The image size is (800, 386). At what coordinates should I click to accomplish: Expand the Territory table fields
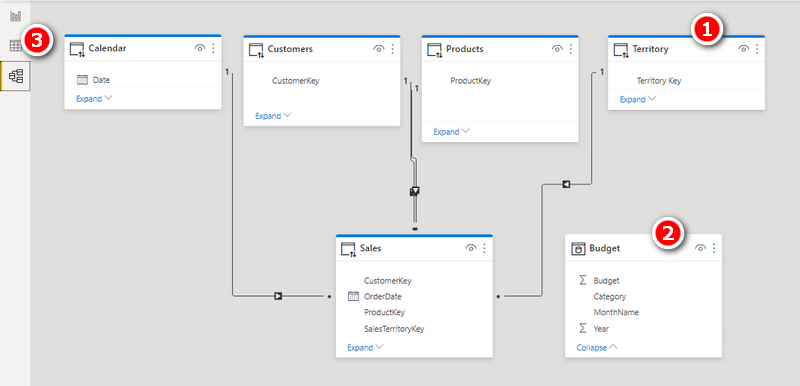pos(637,99)
